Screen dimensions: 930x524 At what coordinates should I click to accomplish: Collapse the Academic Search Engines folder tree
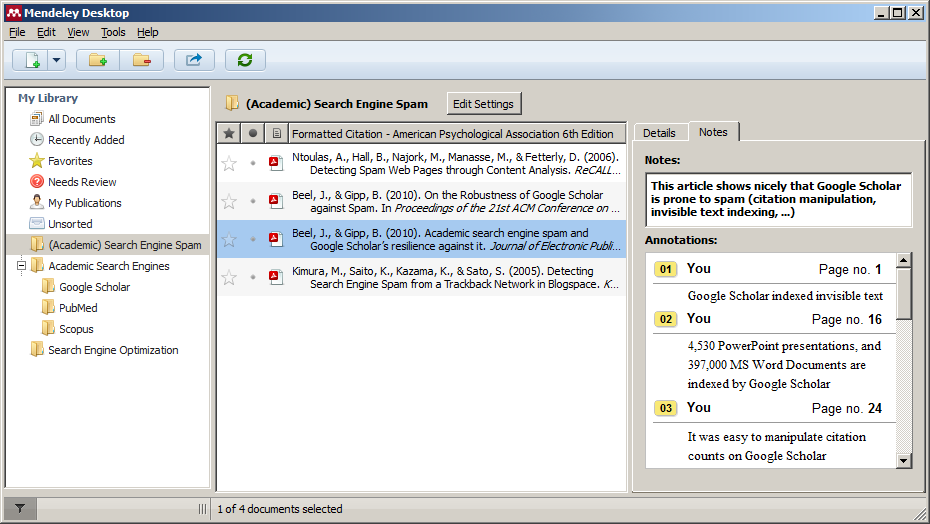pos(21,265)
